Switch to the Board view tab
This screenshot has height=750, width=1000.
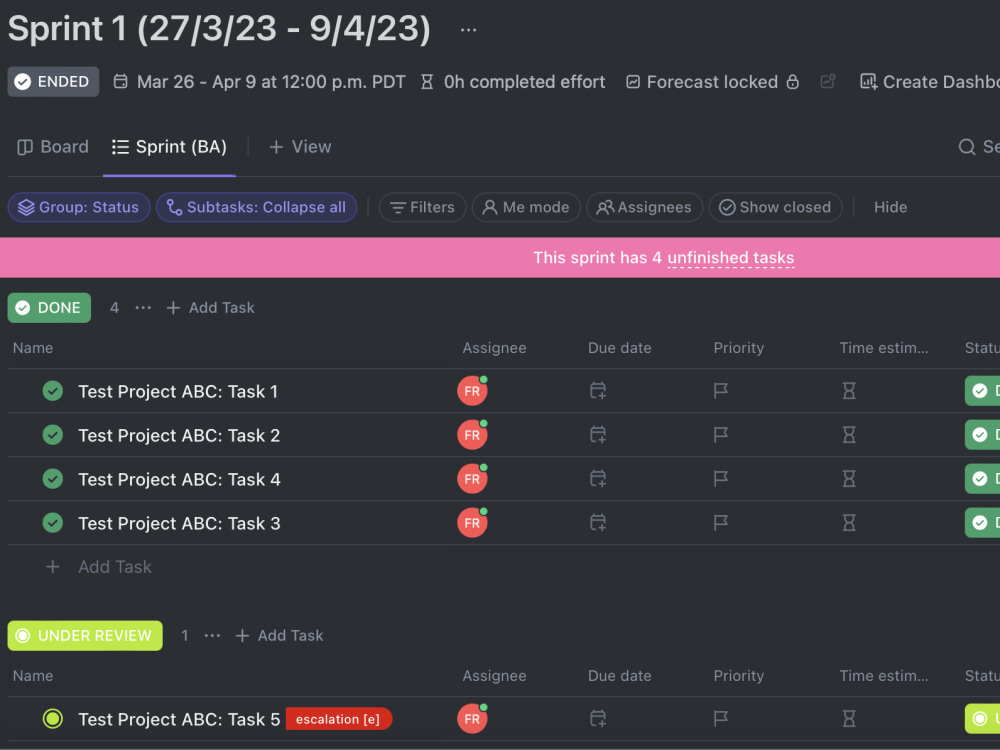tap(53, 147)
